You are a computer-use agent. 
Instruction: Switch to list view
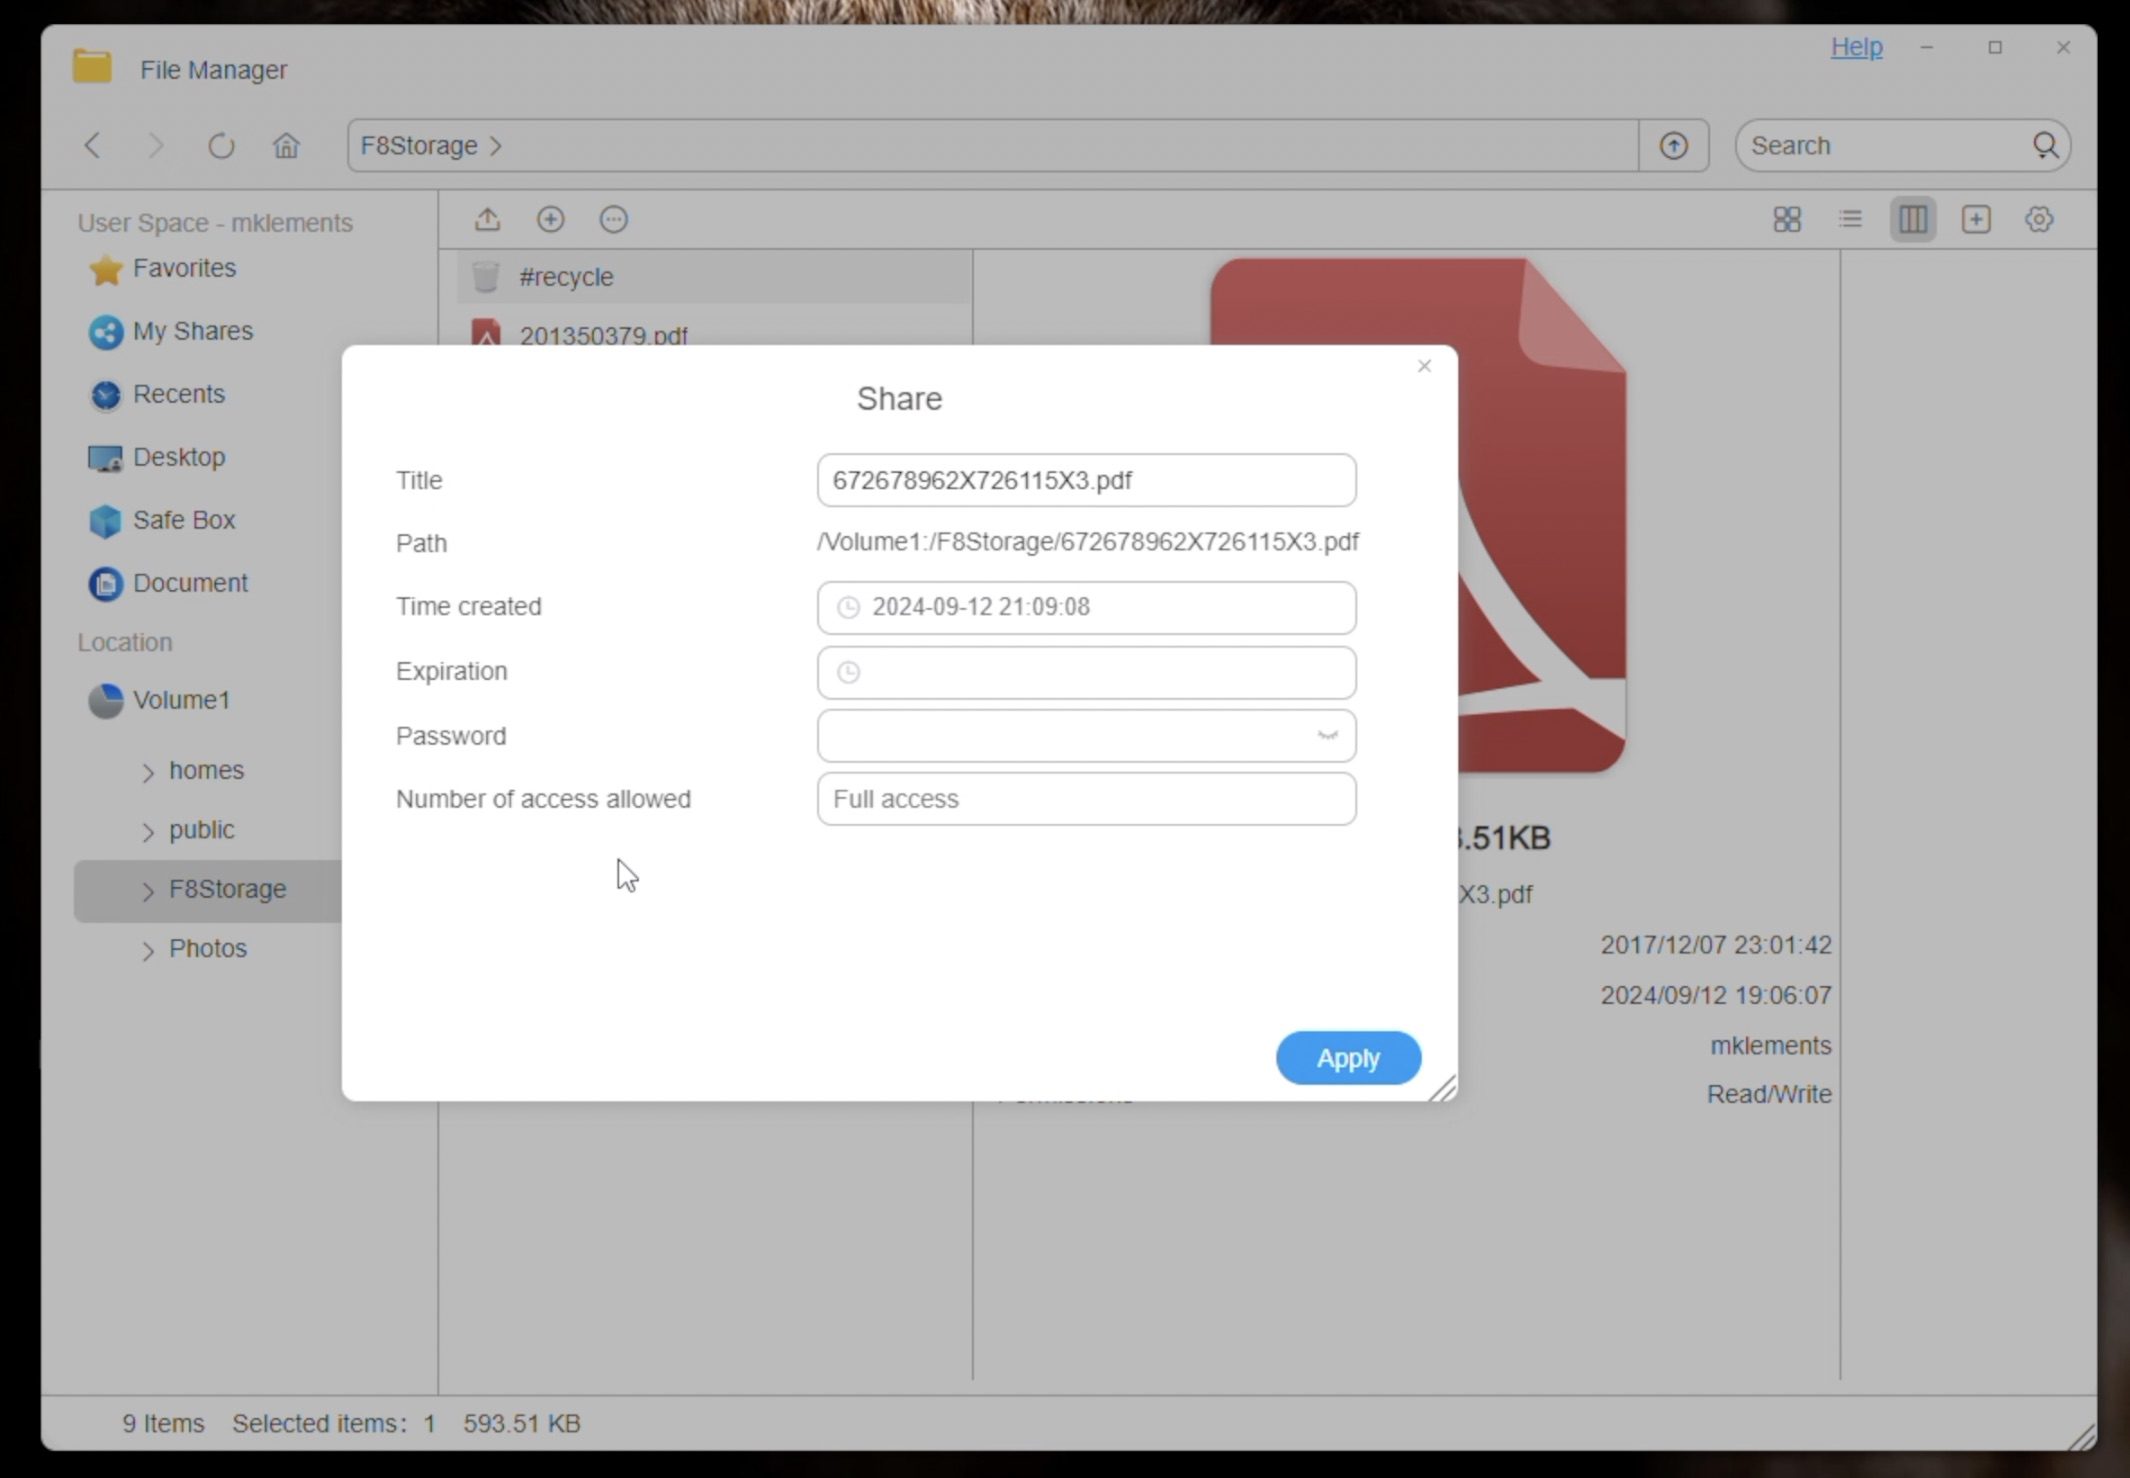[x=1849, y=219]
